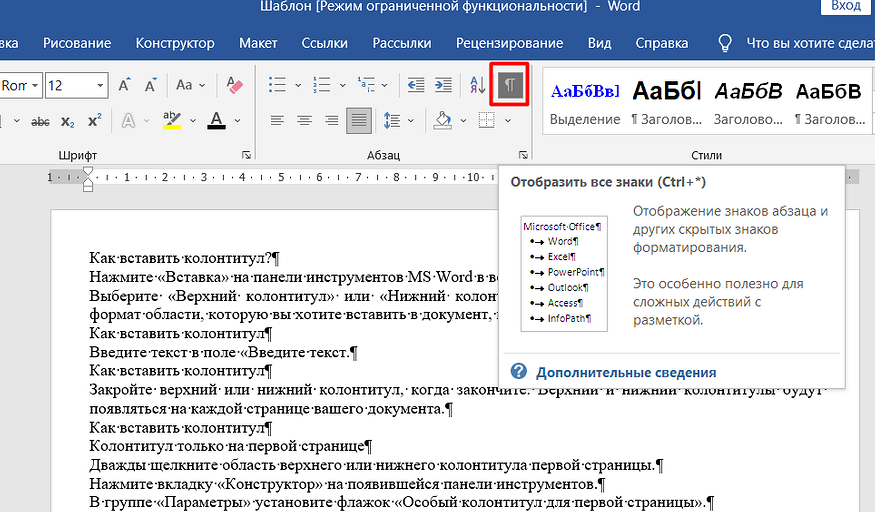Apply subscript formatting
The image size is (875, 512).
click(68, 122)
